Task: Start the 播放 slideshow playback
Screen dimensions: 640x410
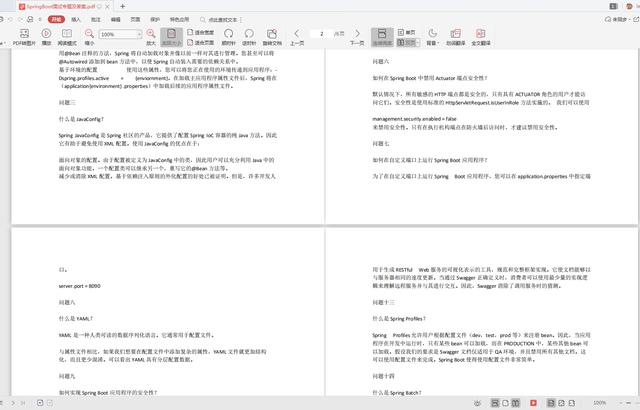Action: click(46, 37)
